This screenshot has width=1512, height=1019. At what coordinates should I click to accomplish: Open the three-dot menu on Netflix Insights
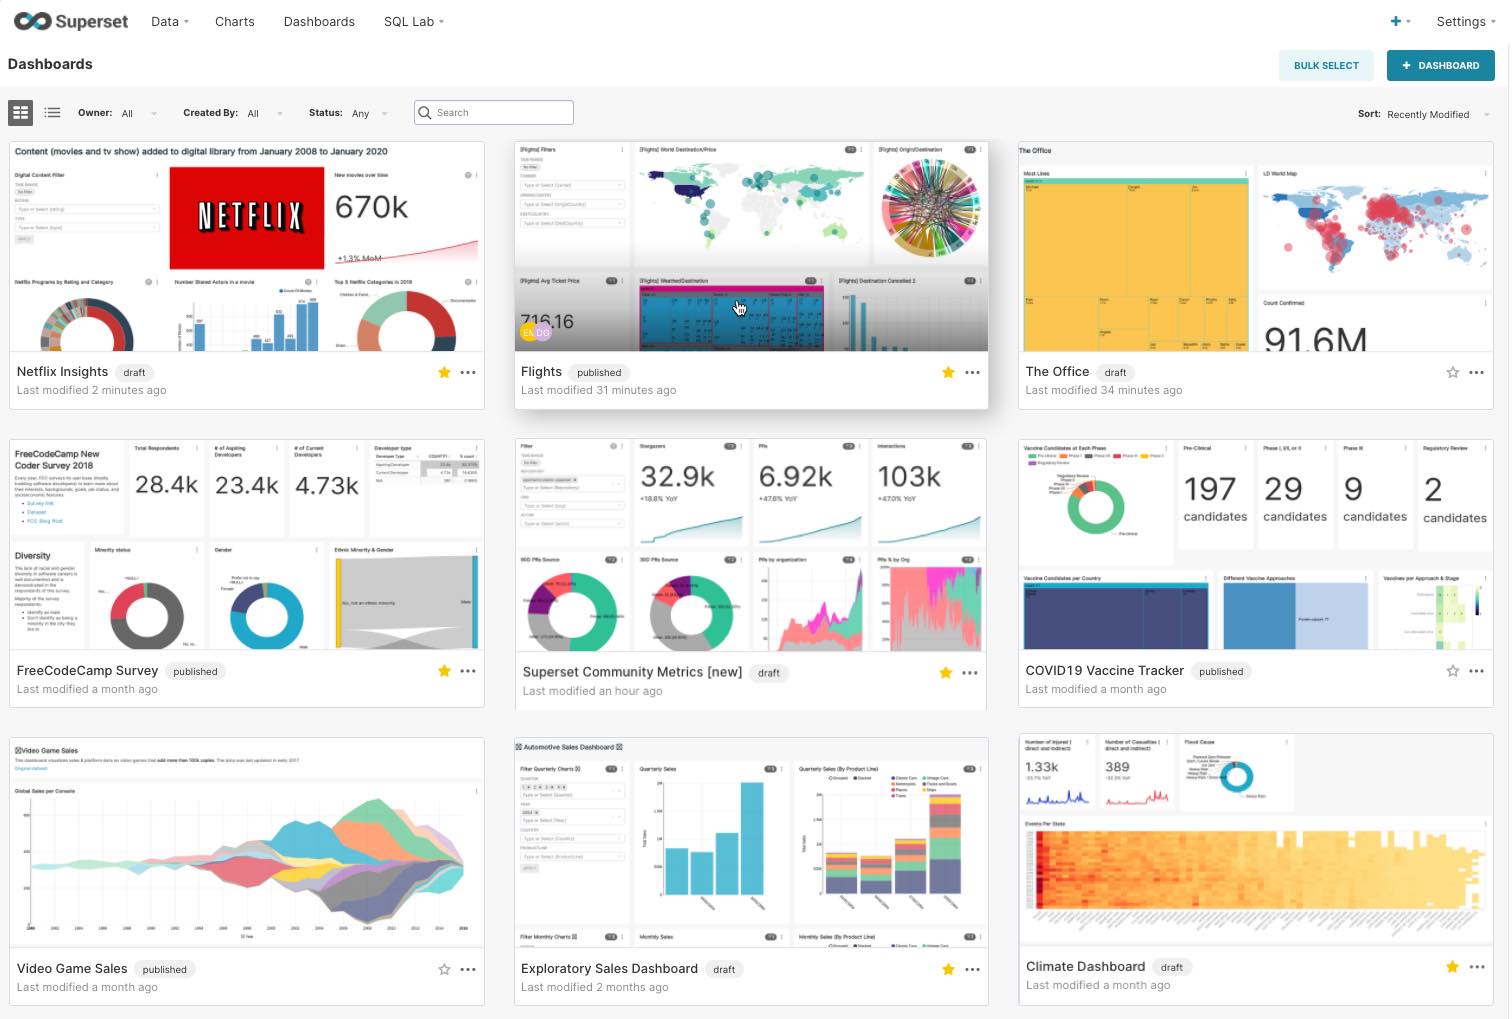(x=468, y=372)
